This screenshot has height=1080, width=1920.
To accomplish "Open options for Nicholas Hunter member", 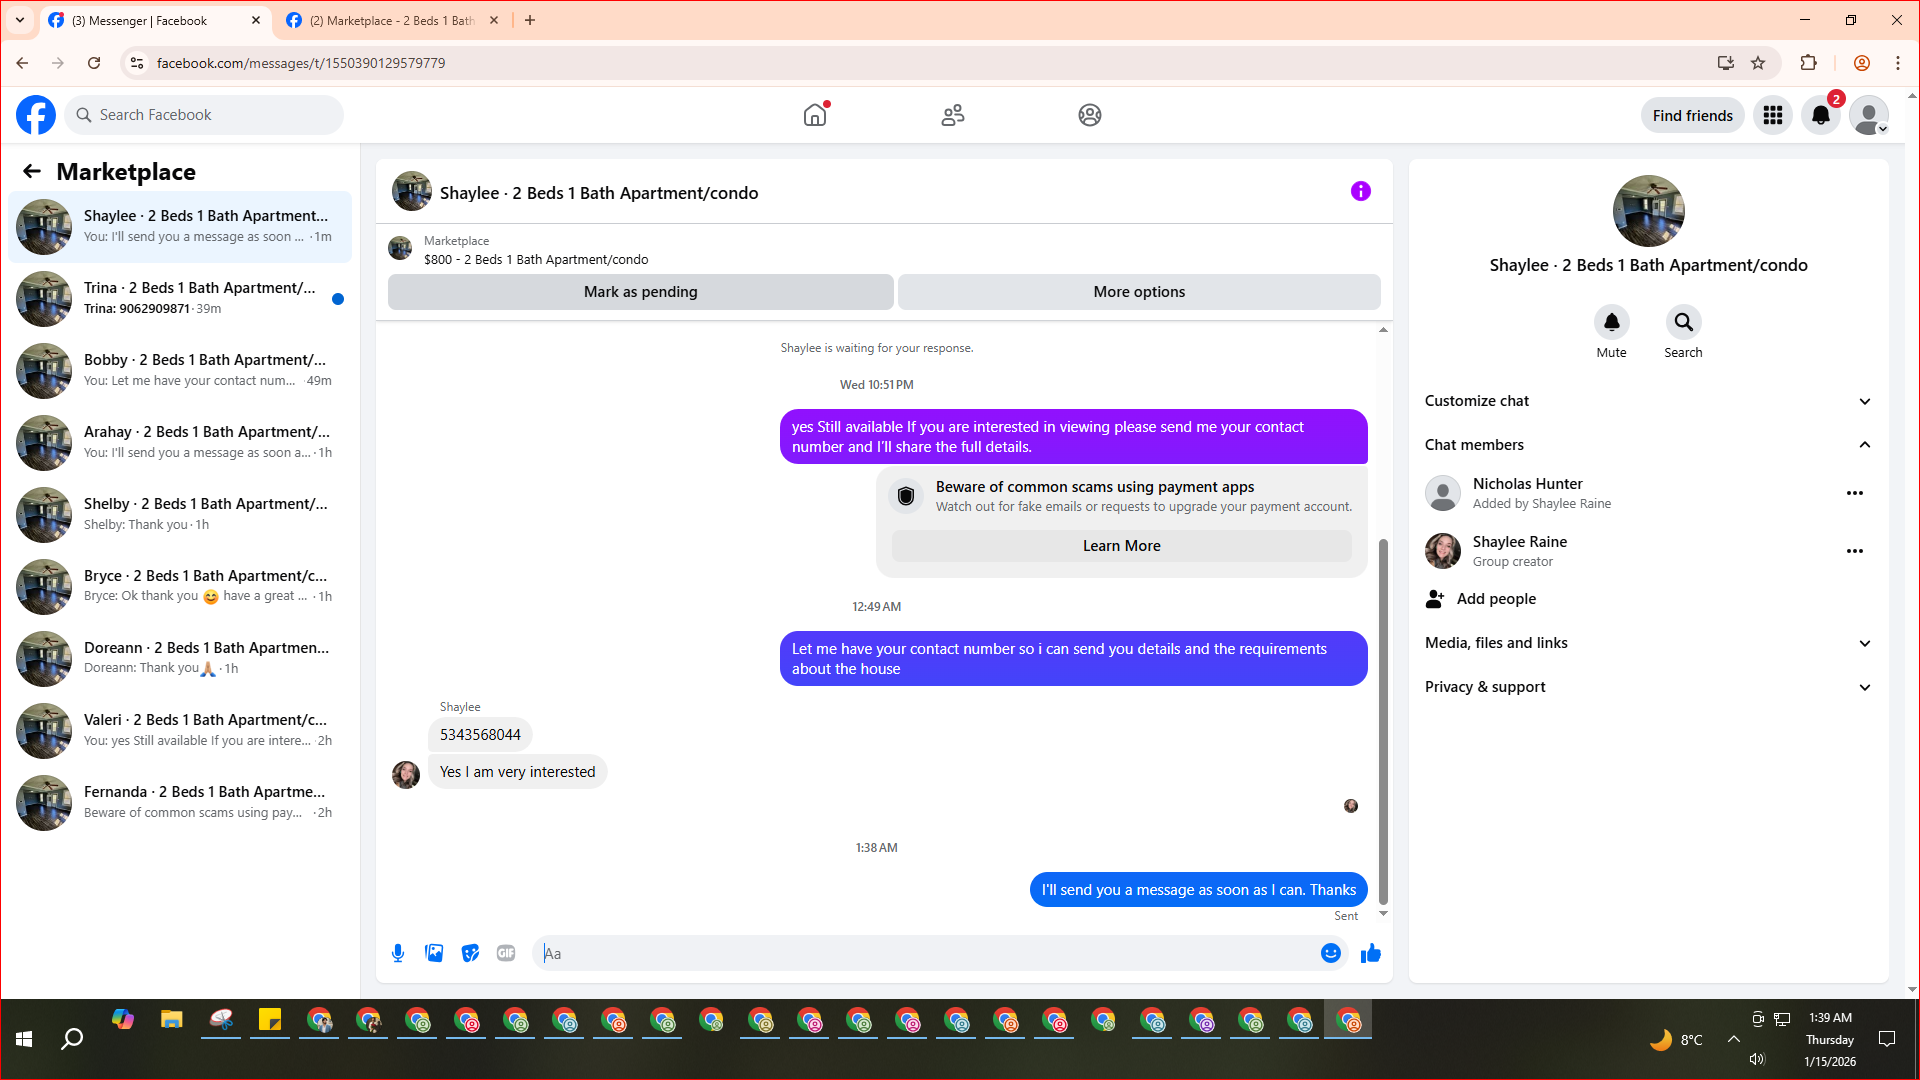I will (1854, 493).
